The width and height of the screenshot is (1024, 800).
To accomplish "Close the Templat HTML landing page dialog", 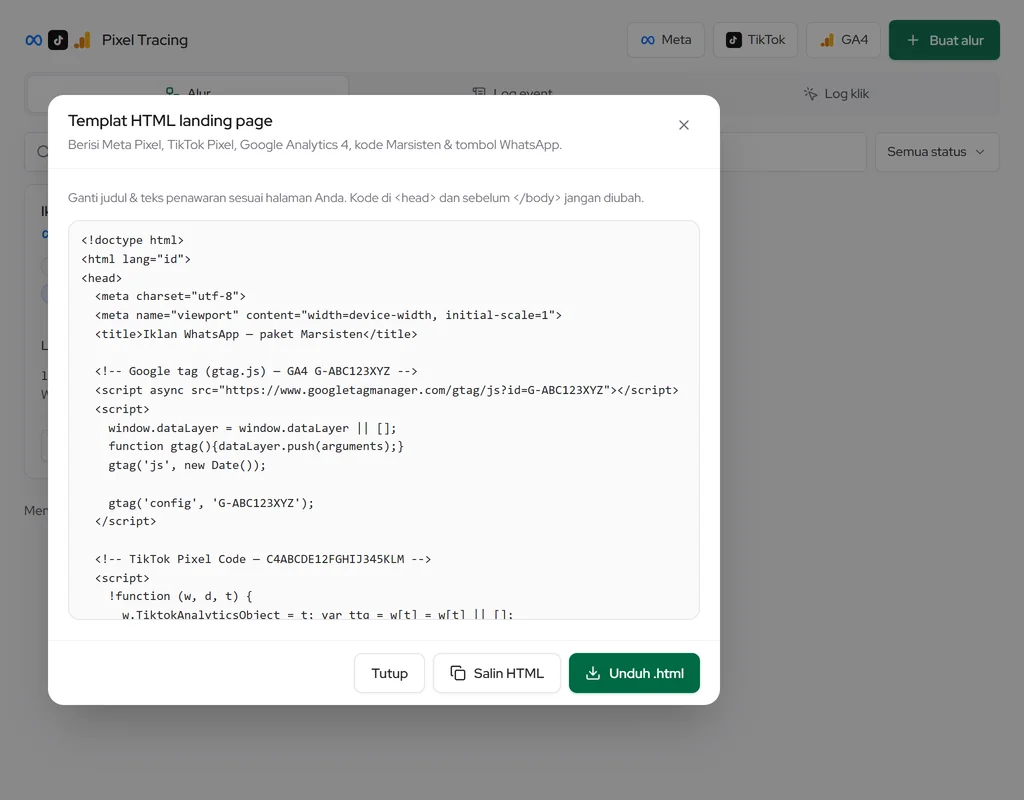I will (684, 125).
